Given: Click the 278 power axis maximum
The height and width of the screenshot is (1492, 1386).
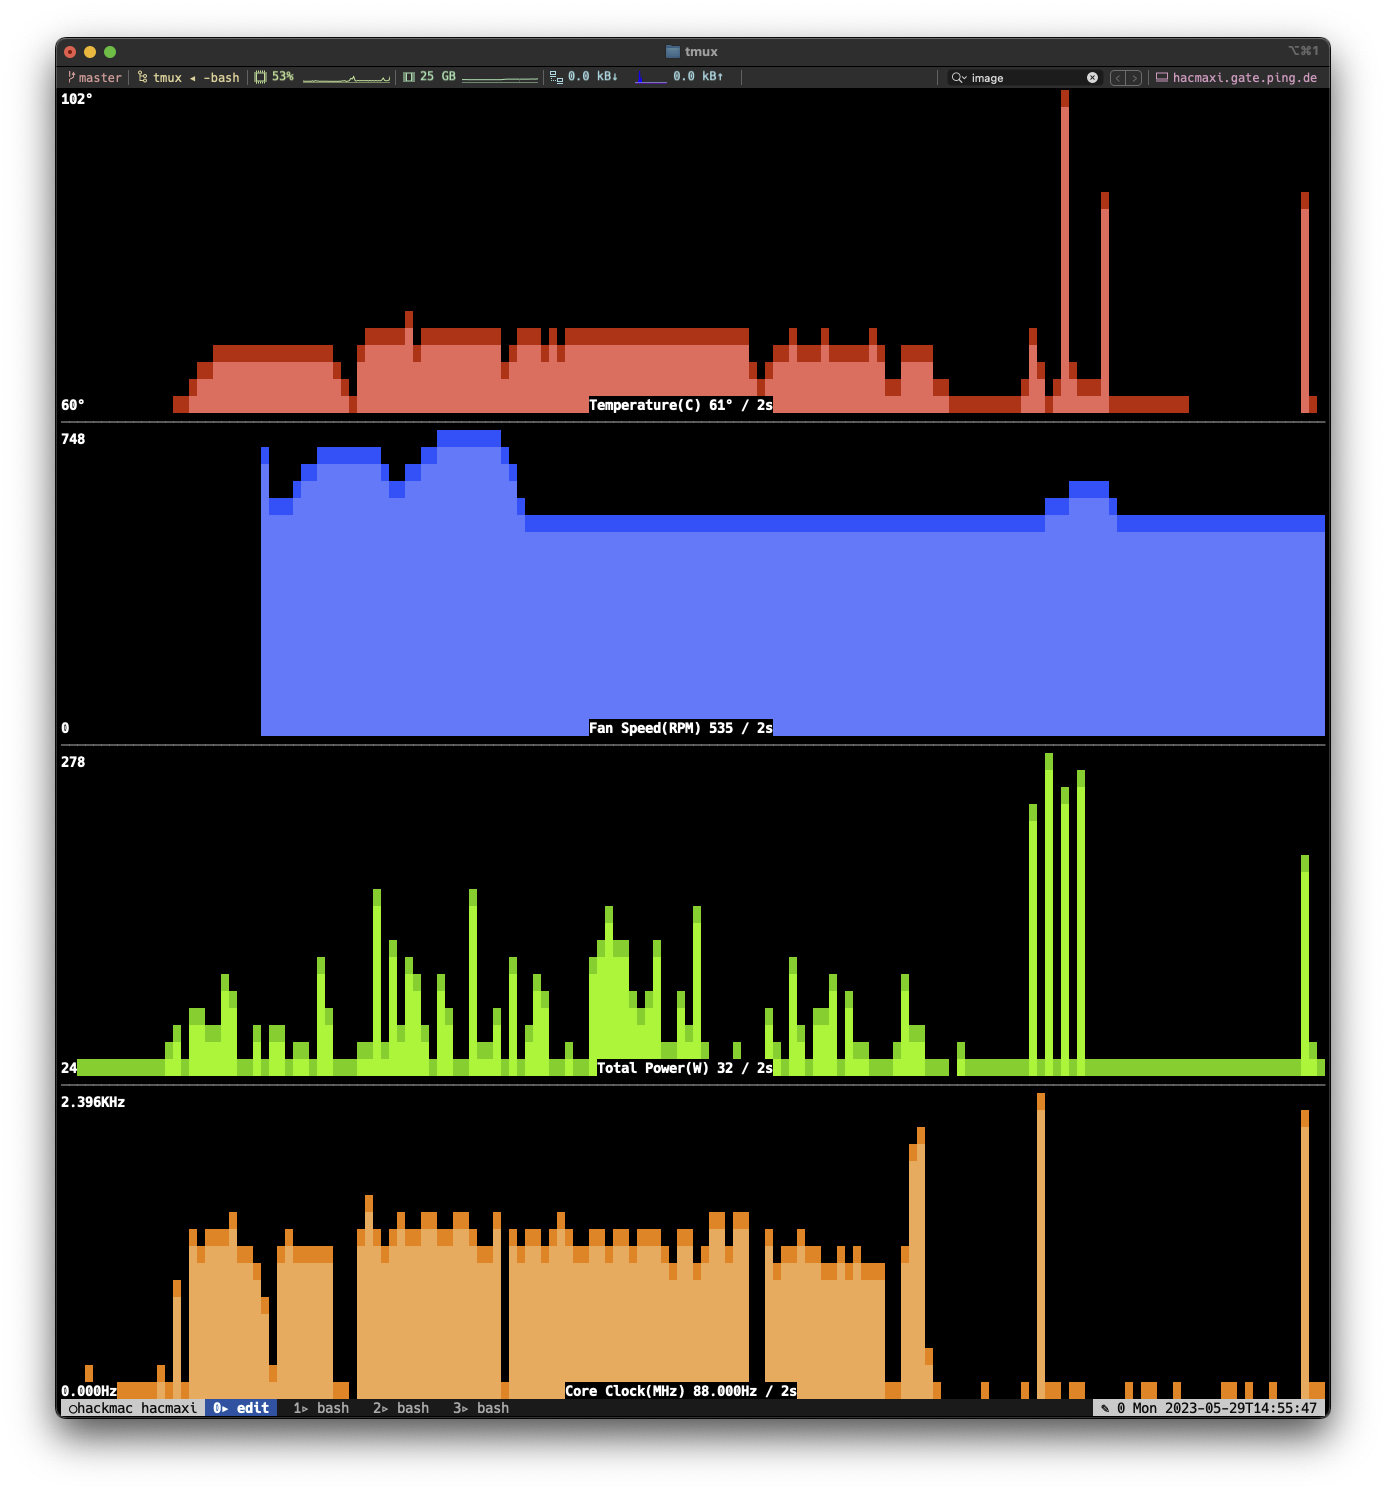Looking at the screenshot, I should (x=73, y=762).
